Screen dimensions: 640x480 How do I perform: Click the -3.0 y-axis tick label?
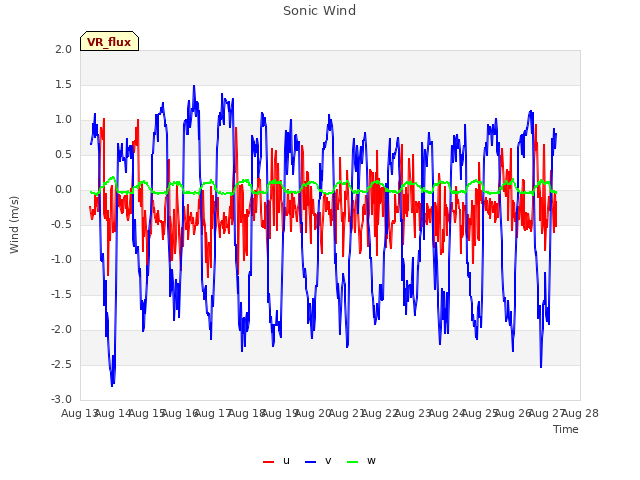click(62, 399)
